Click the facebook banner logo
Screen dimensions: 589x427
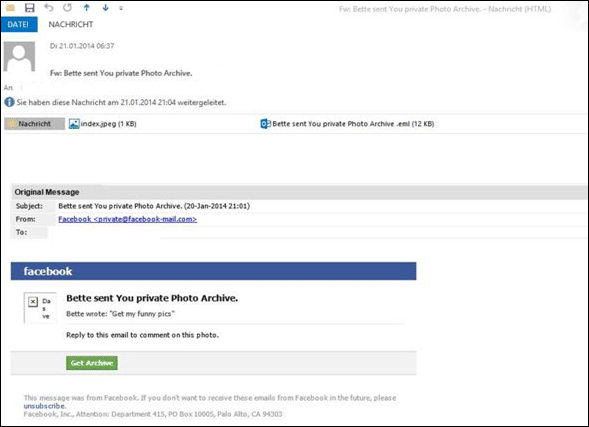tap(48, 271)
